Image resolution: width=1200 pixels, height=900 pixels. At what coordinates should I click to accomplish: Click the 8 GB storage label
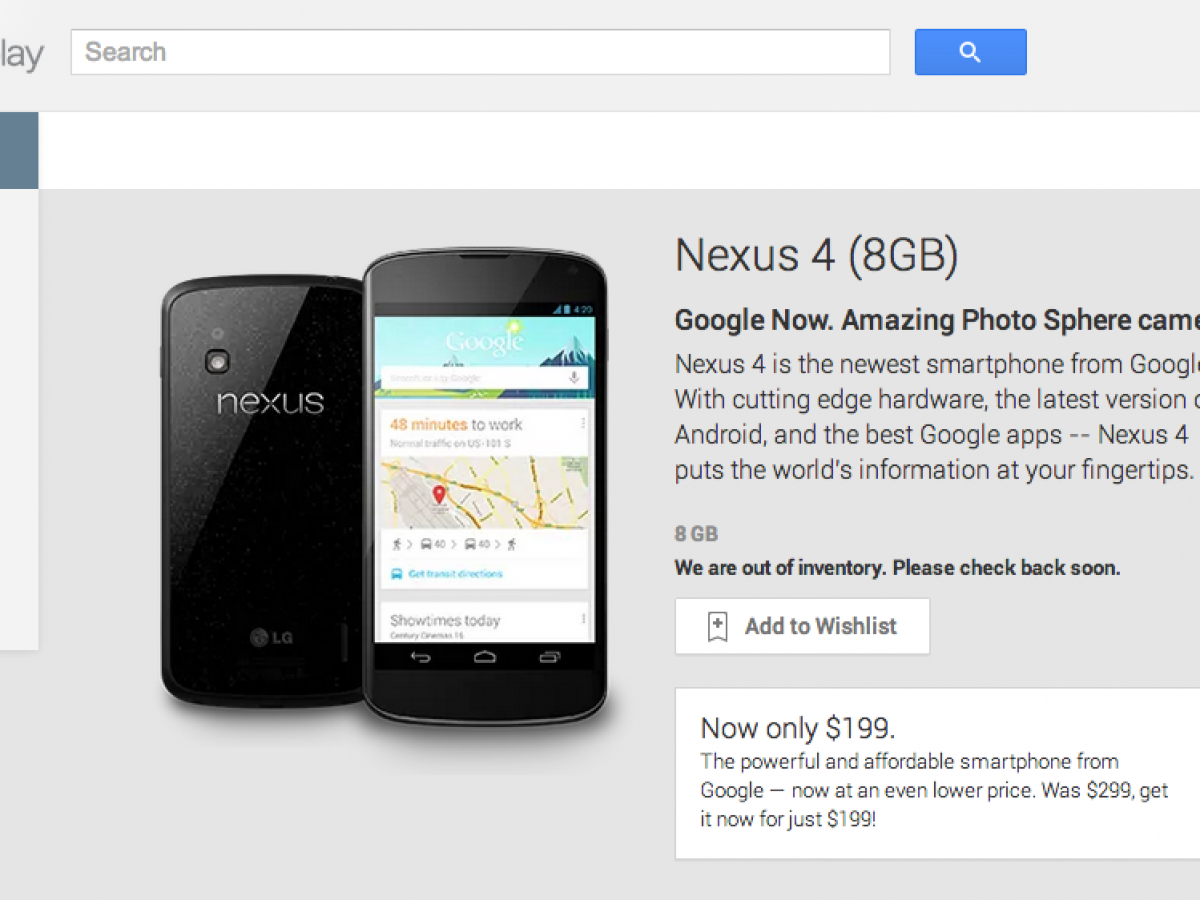pos(696,534)
